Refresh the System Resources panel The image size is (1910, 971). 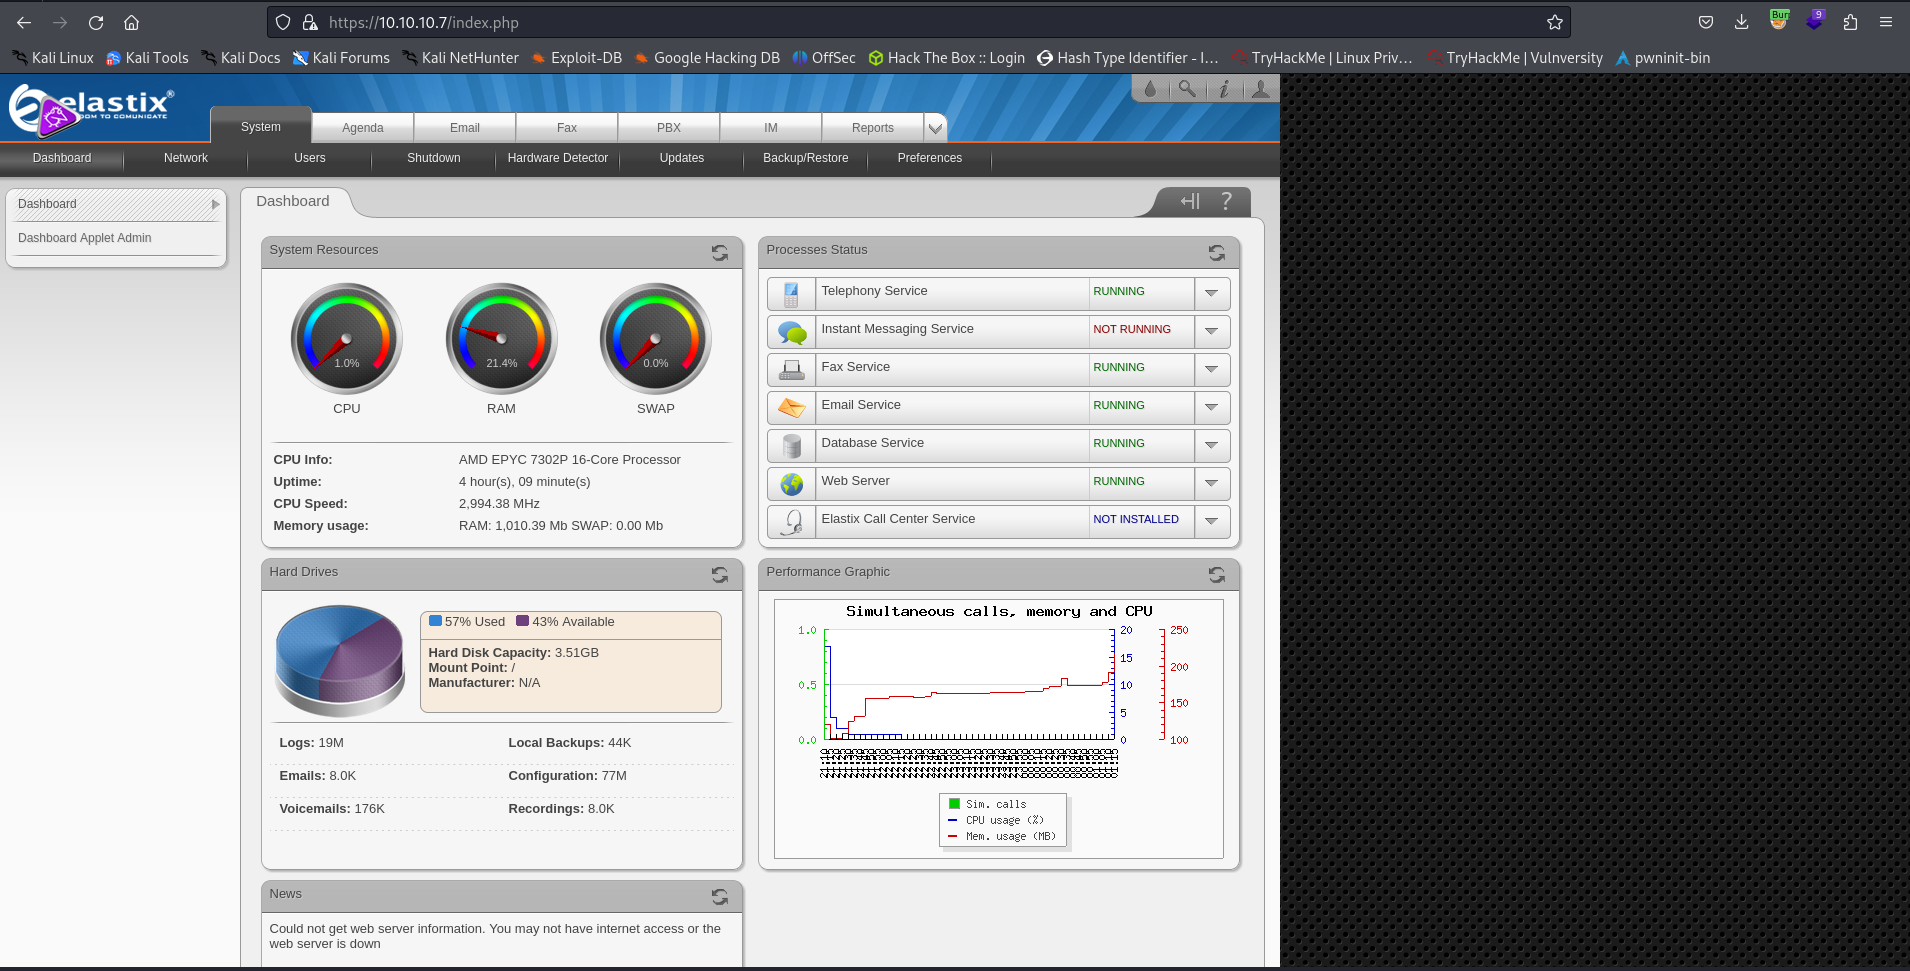[x=719, y=253]
